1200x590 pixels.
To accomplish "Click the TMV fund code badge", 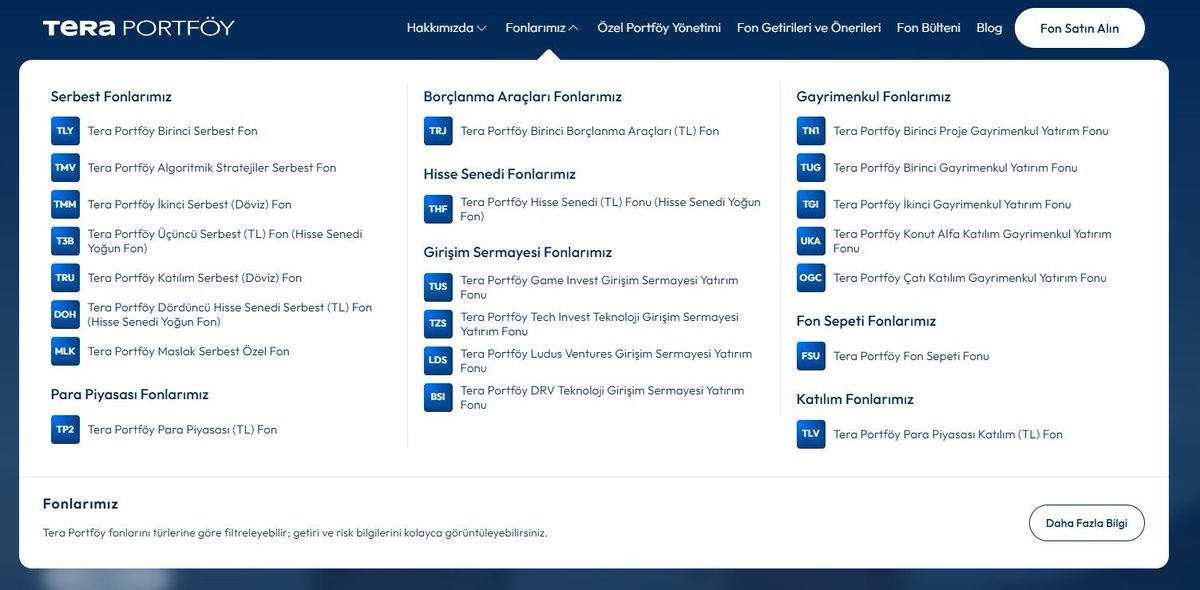I will pyautogui.click(x=65, y=168).
